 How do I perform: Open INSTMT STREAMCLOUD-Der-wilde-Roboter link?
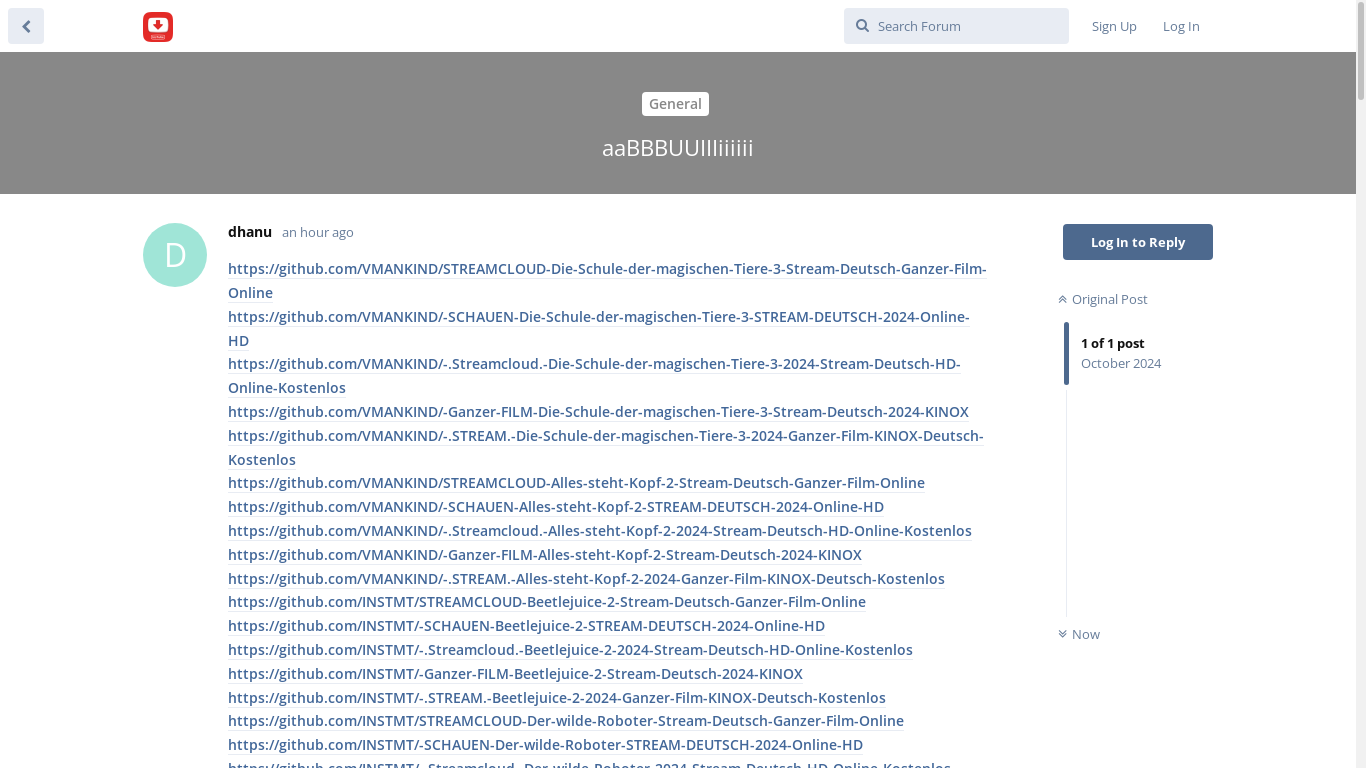566,721
